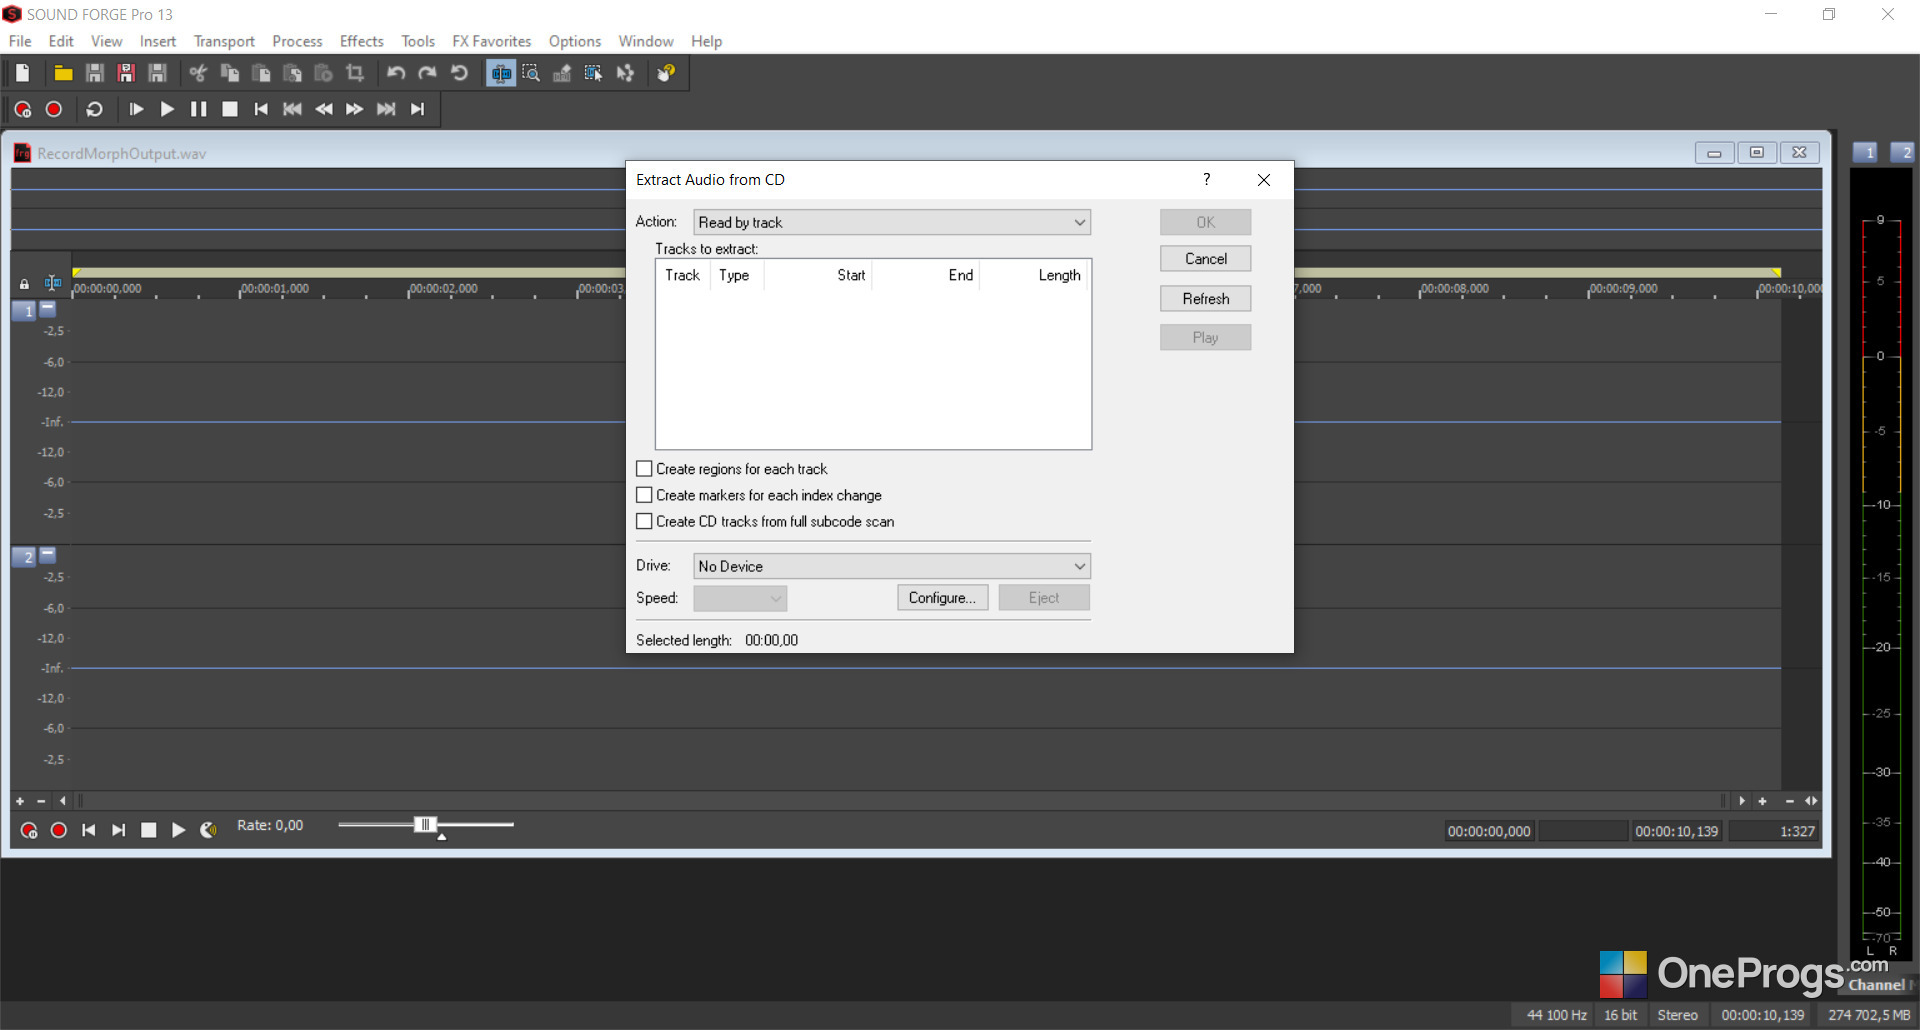The width and height of the screenshot is (1920, 1030).
Task: Click the What's This help icon
Action: click(x=666, y=73)
